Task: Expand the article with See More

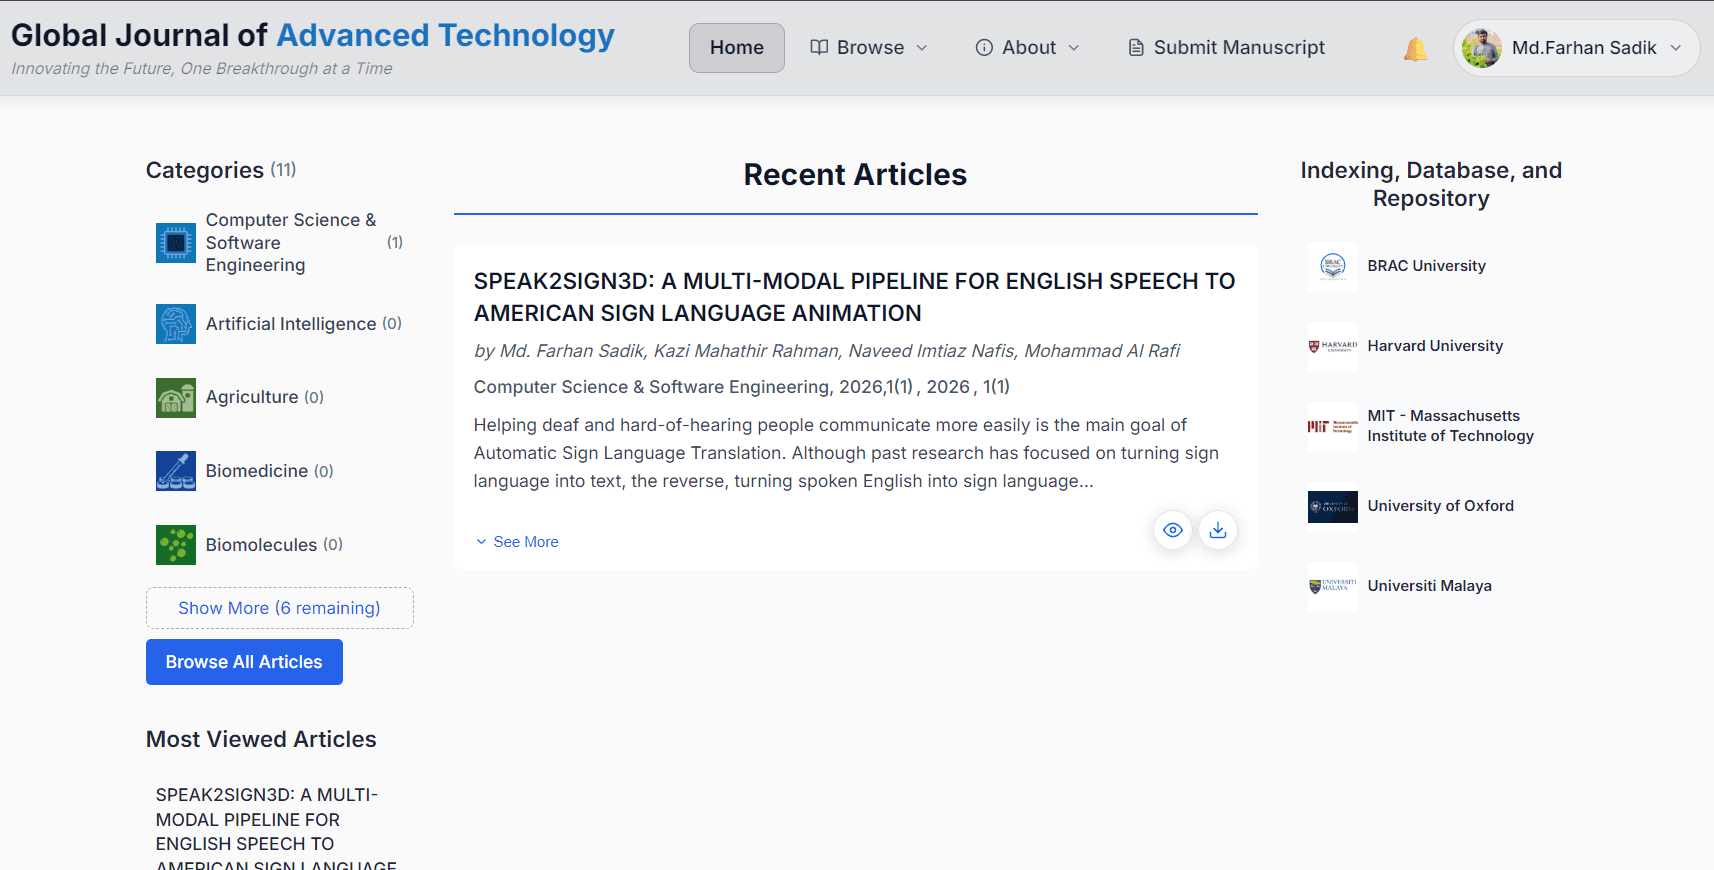Action: point(517,542)
